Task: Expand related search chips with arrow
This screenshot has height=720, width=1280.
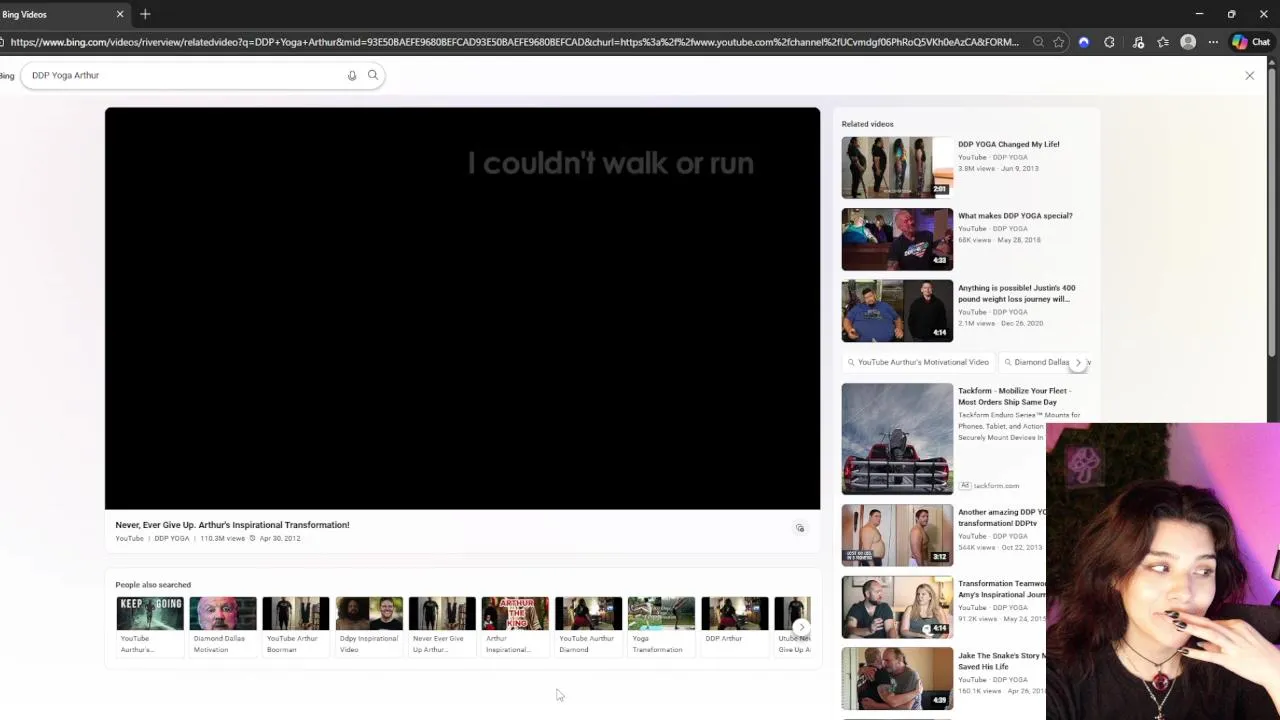Action: pos(1078,362)
